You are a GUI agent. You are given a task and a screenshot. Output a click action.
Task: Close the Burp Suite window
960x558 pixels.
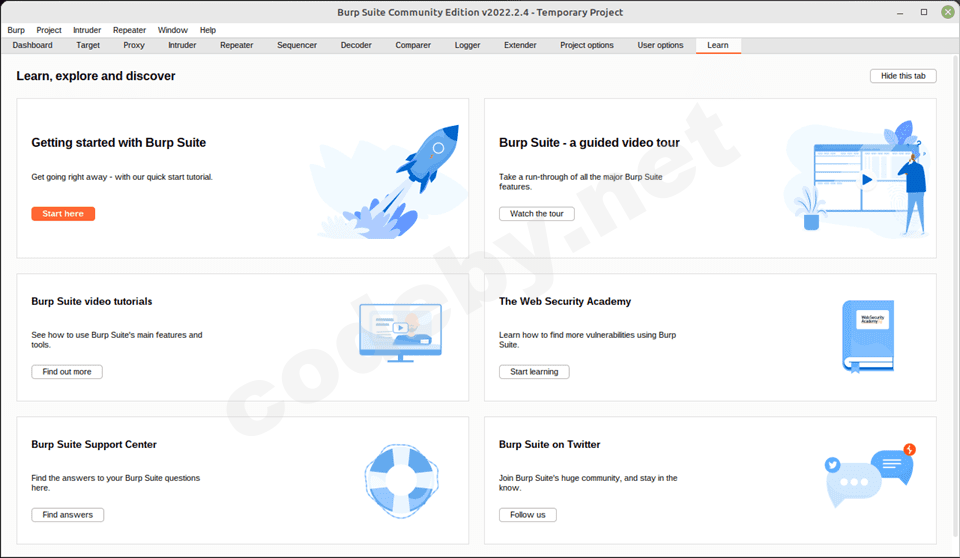tap(948, 12)
